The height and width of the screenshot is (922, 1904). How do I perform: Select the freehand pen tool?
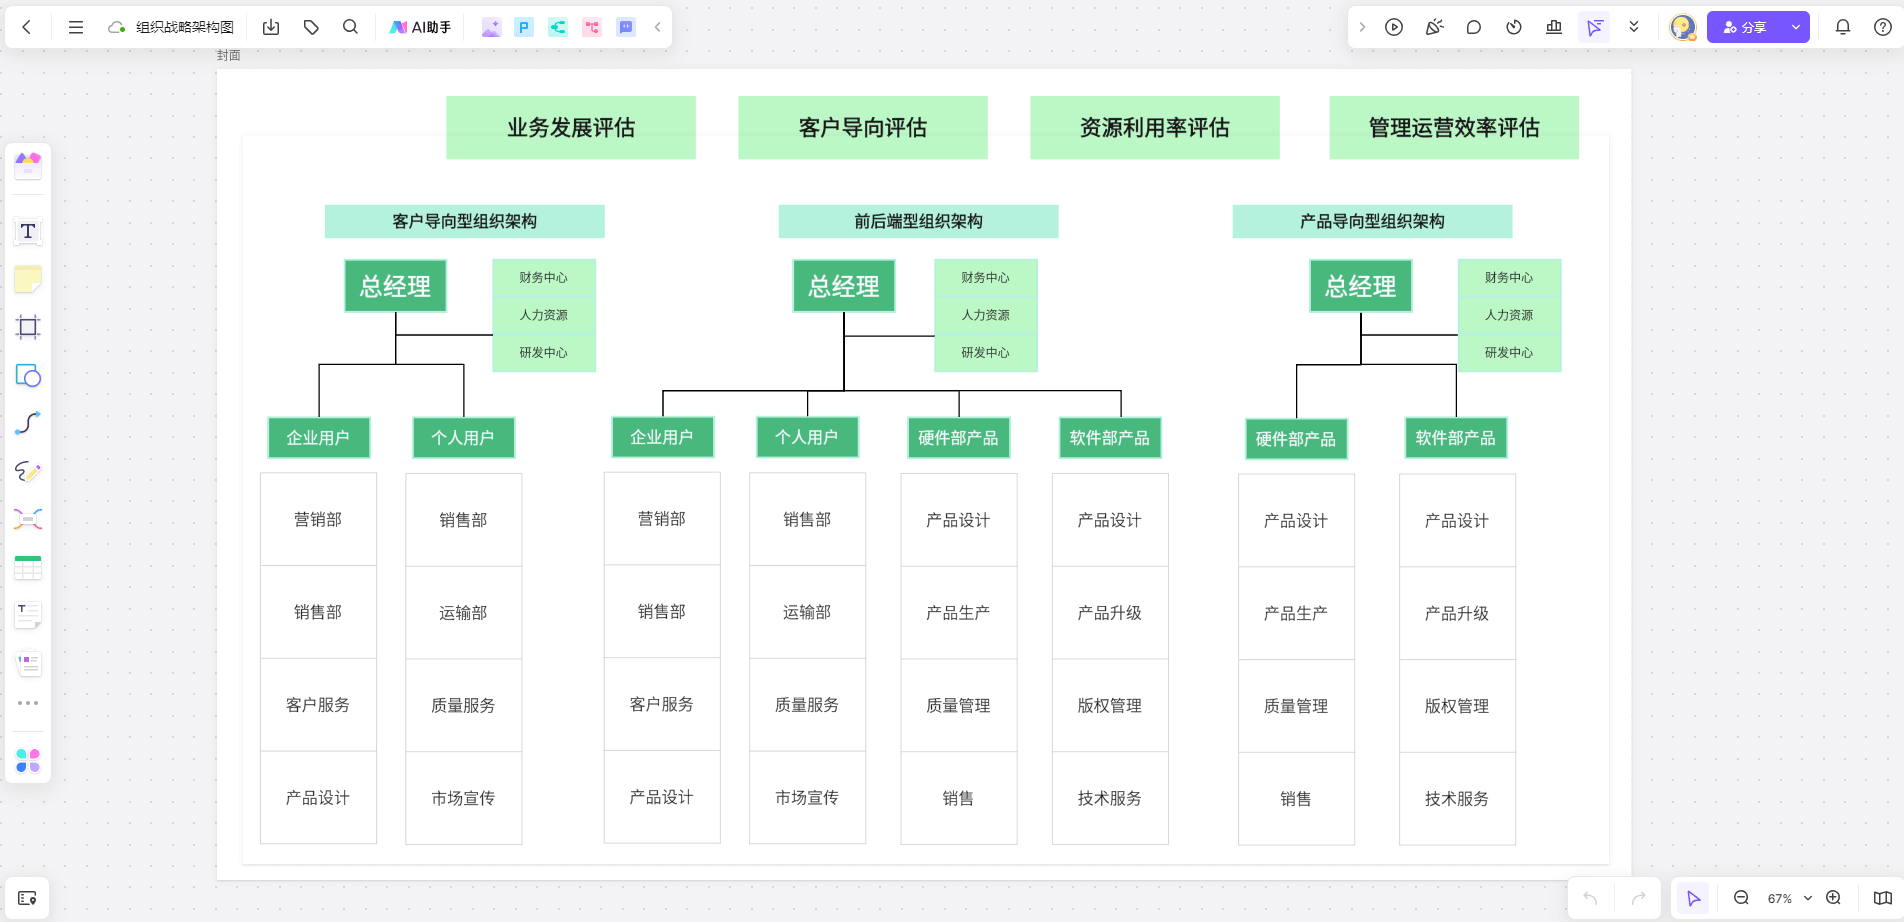pyautogui.click(x=27, y=472)
